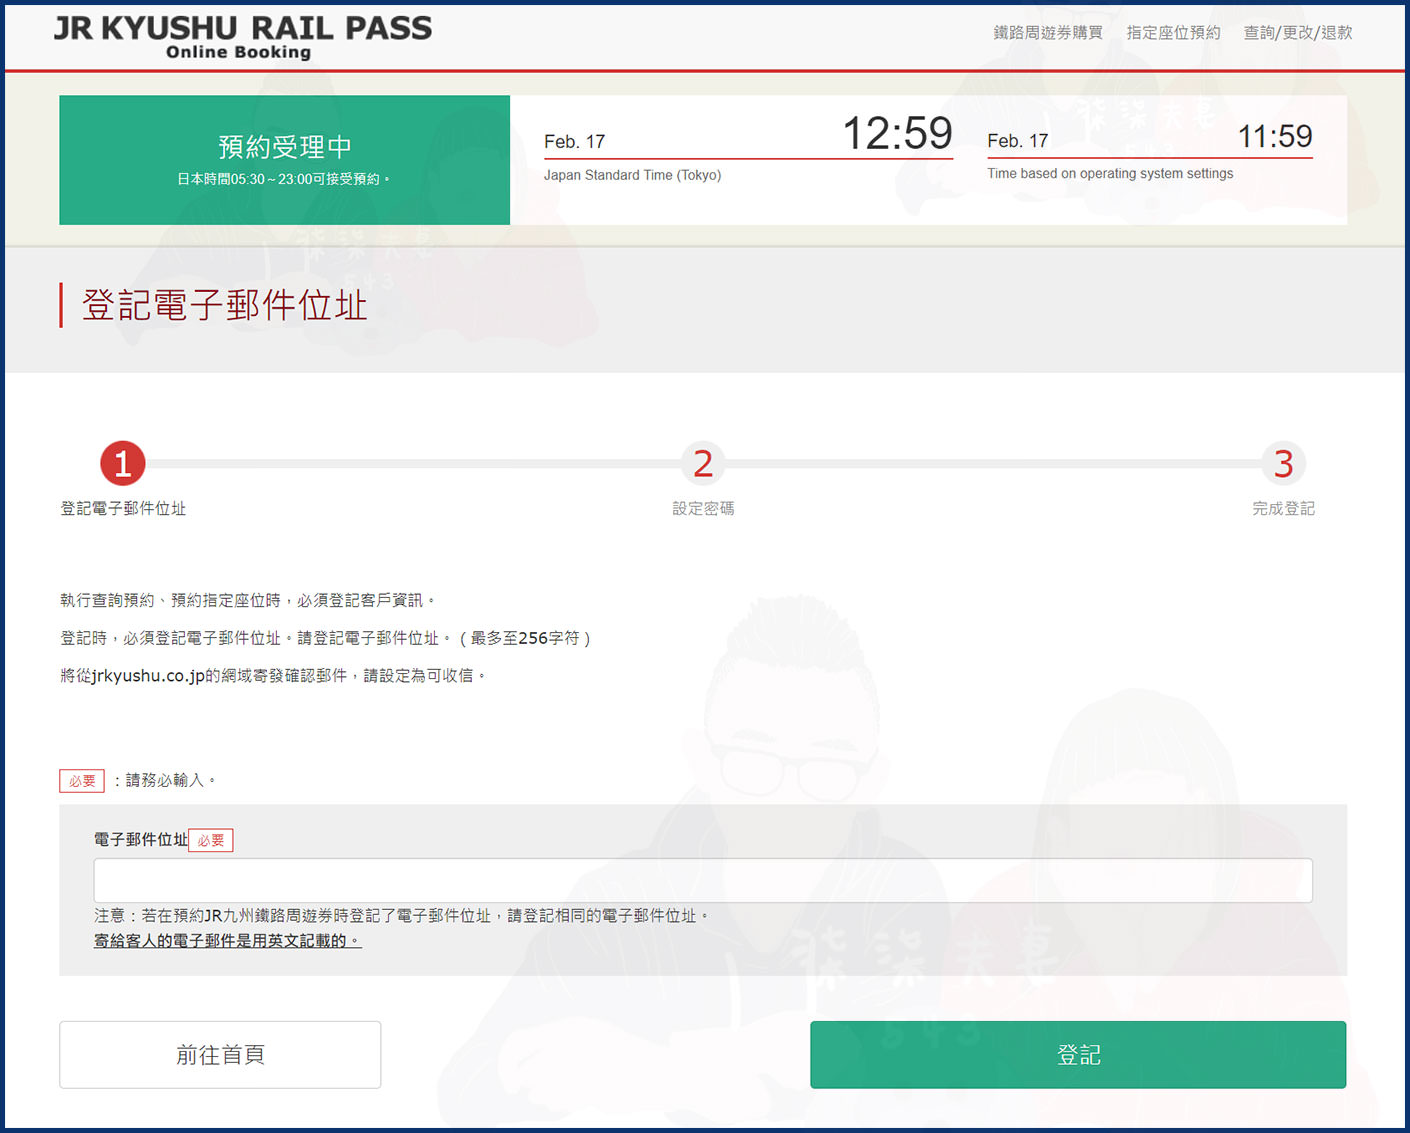Click the 登記 registration button

click(1078, 1054)
